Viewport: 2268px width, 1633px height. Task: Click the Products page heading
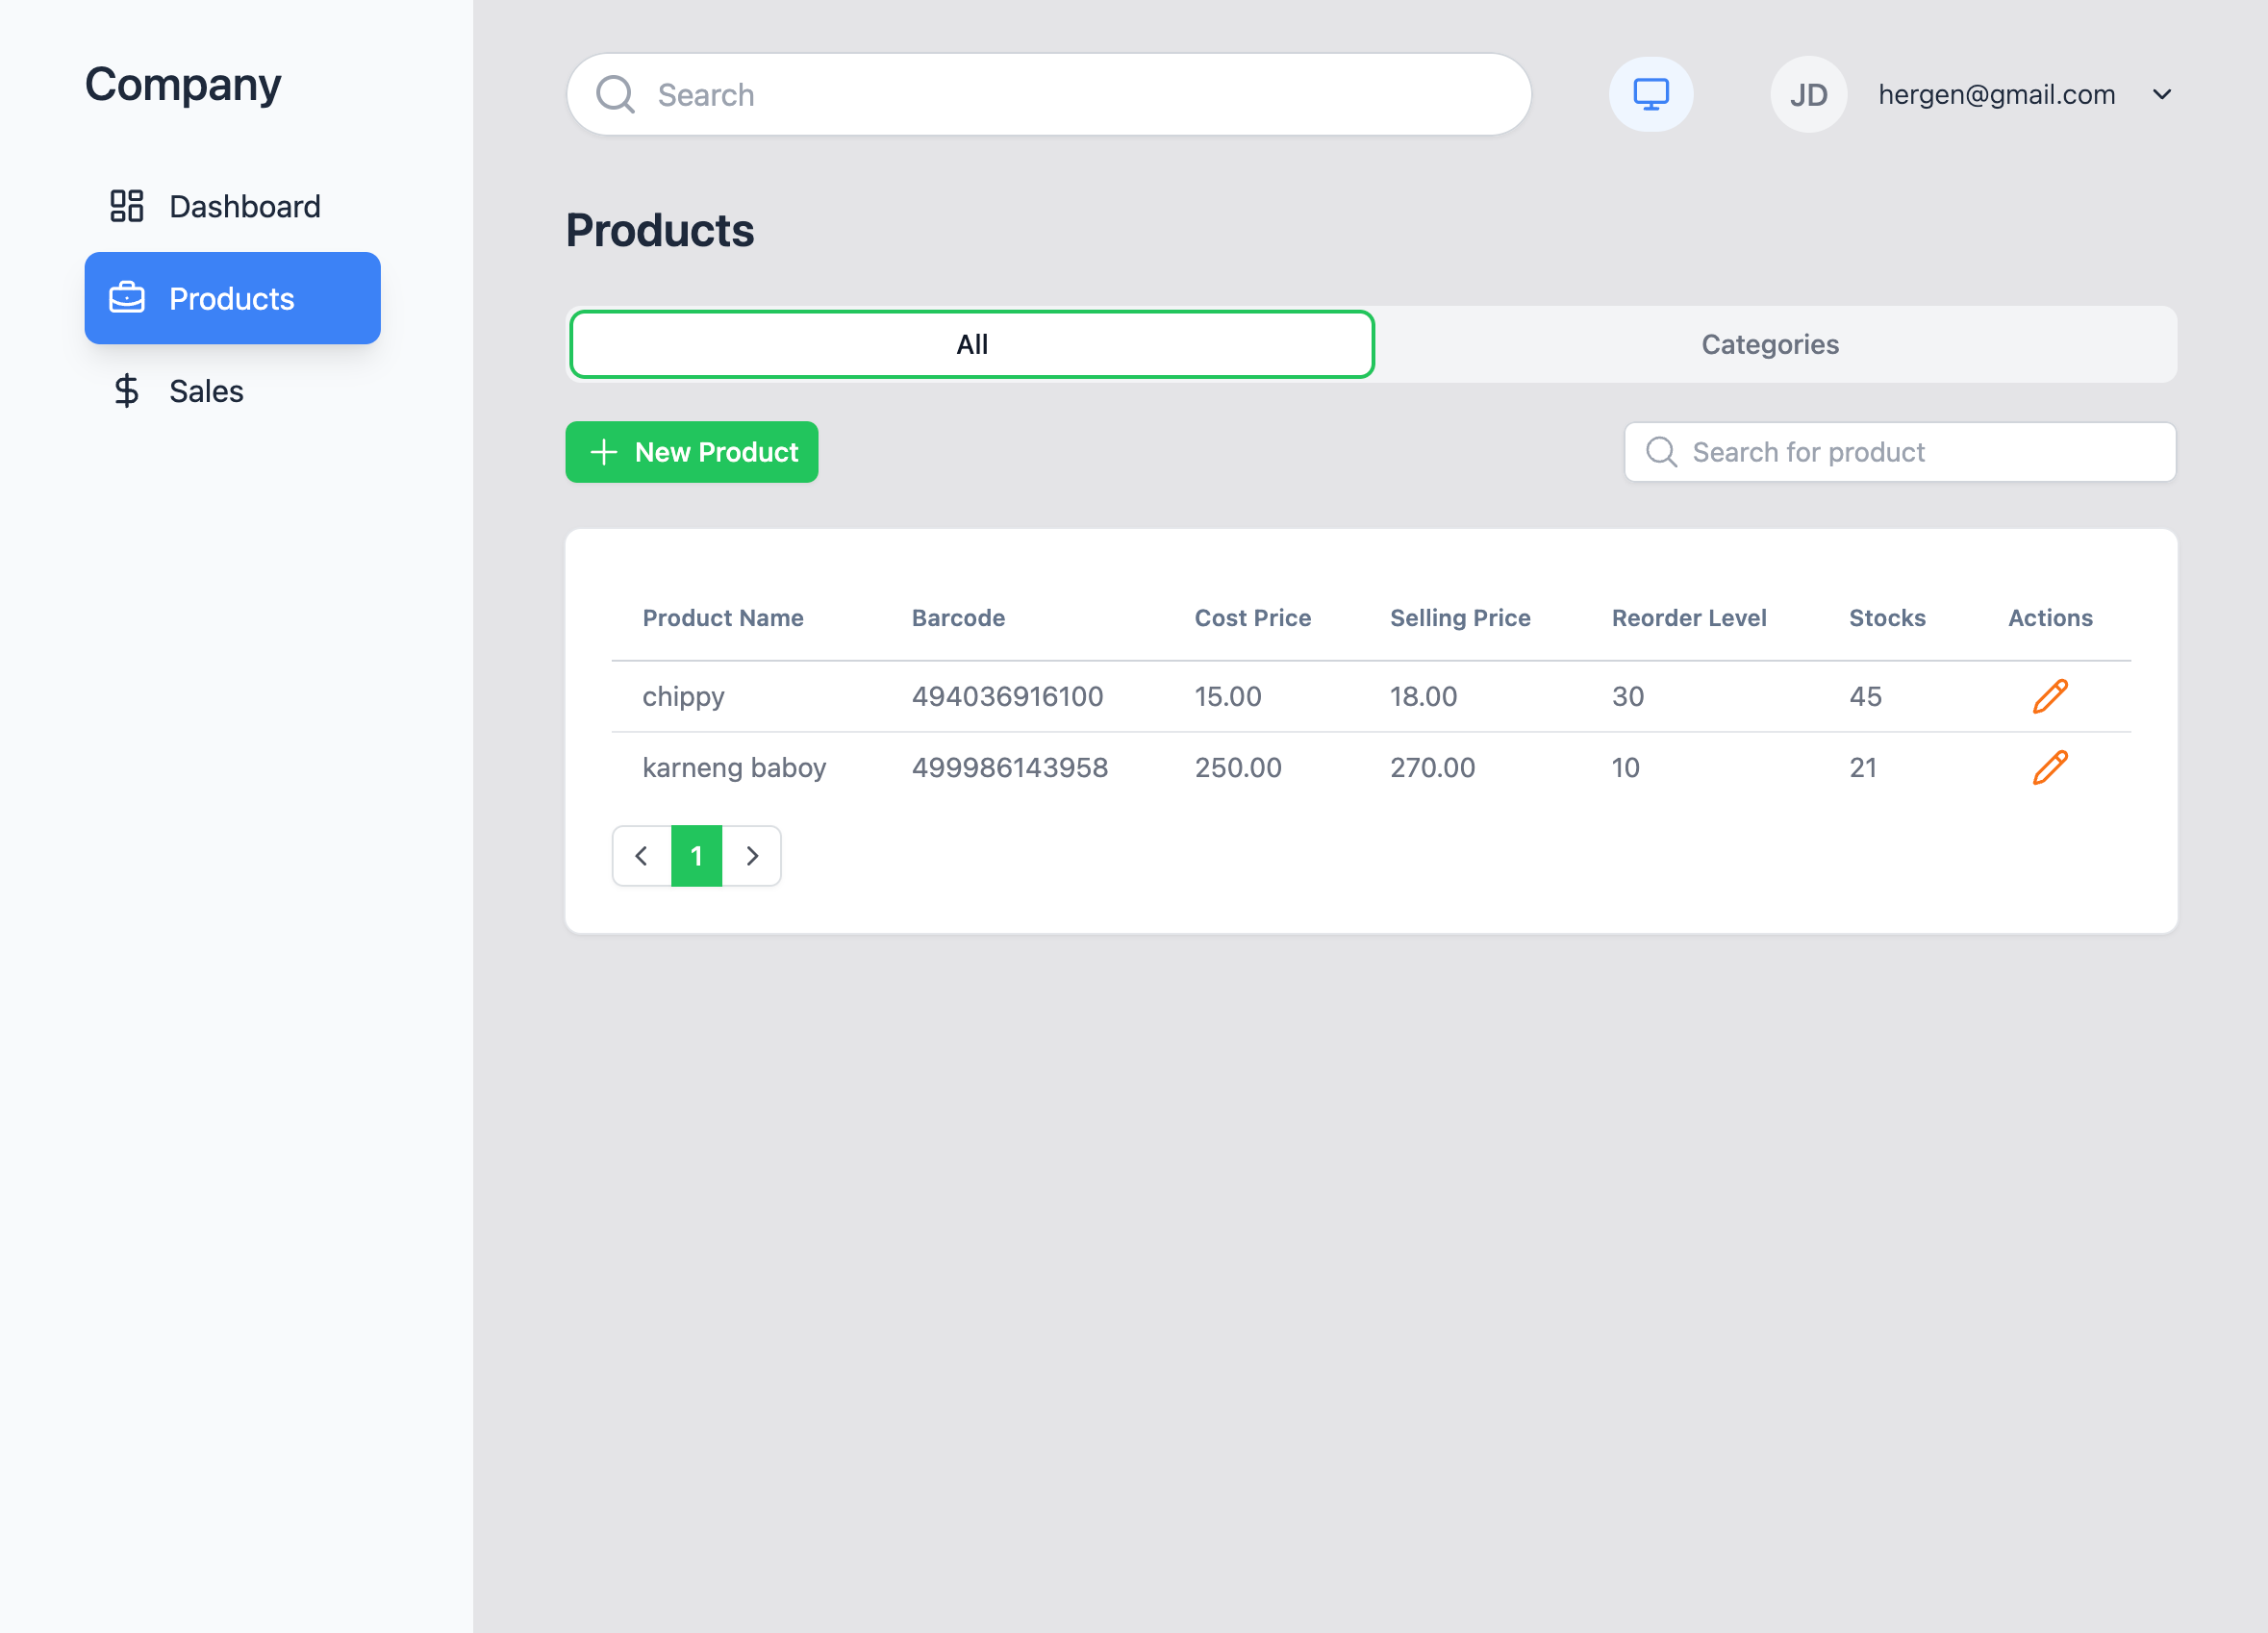660,230
